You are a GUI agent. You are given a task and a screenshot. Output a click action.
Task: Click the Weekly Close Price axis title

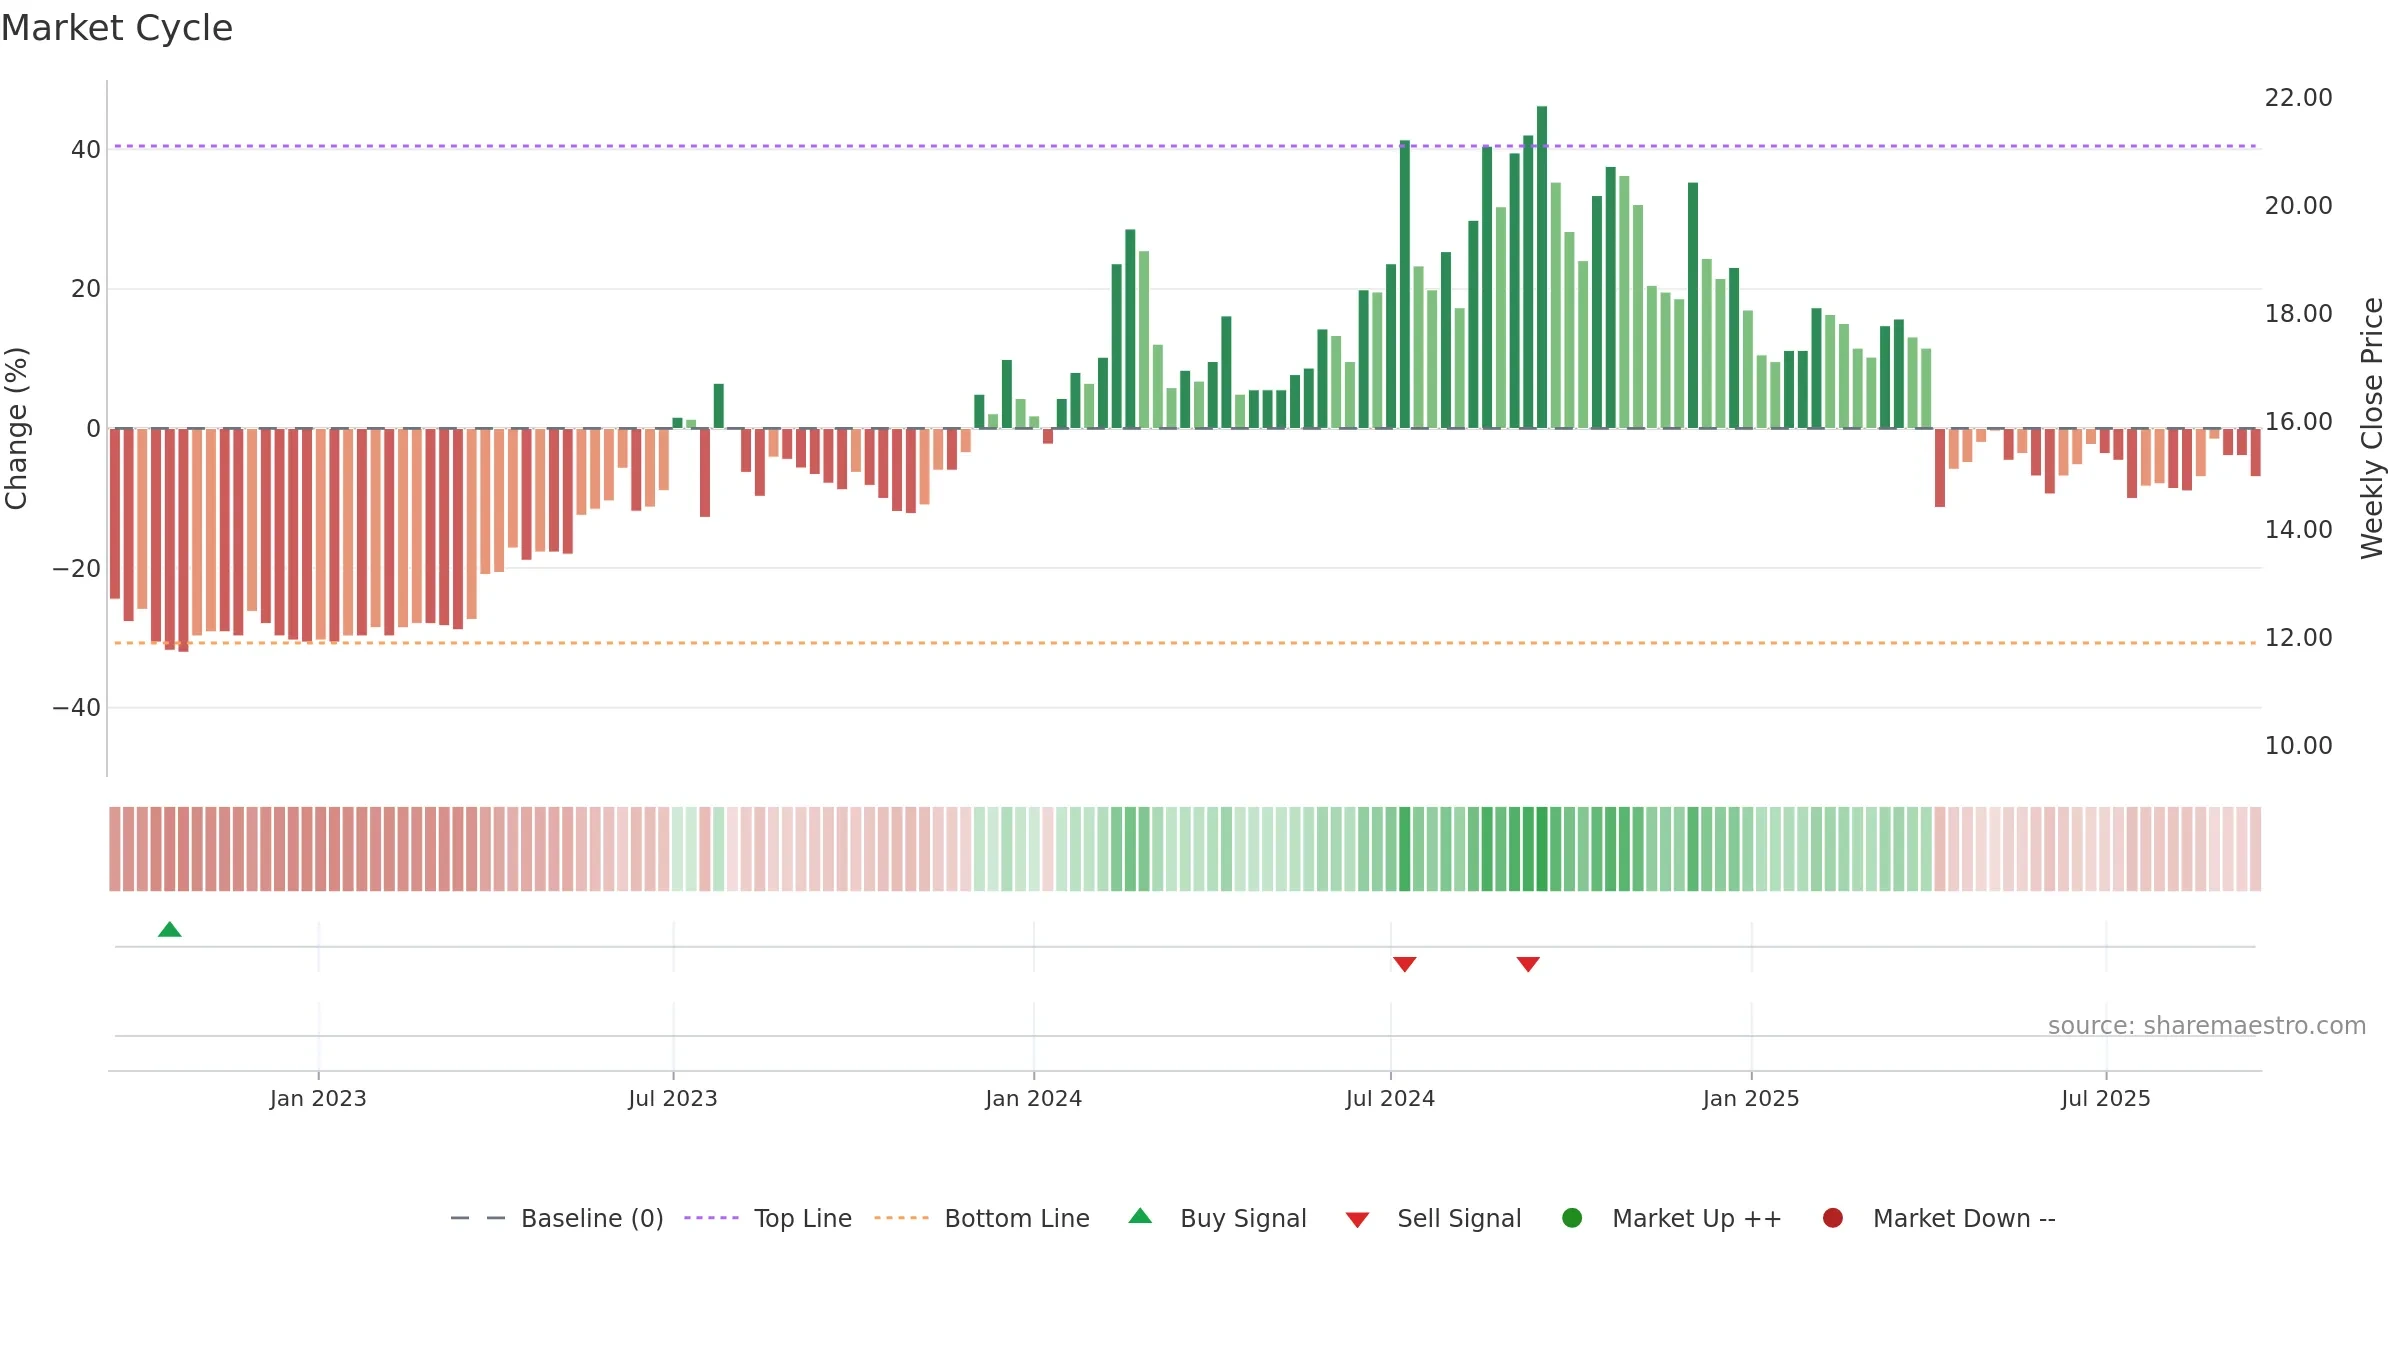pyautogui.click(x=2372, y=428)
